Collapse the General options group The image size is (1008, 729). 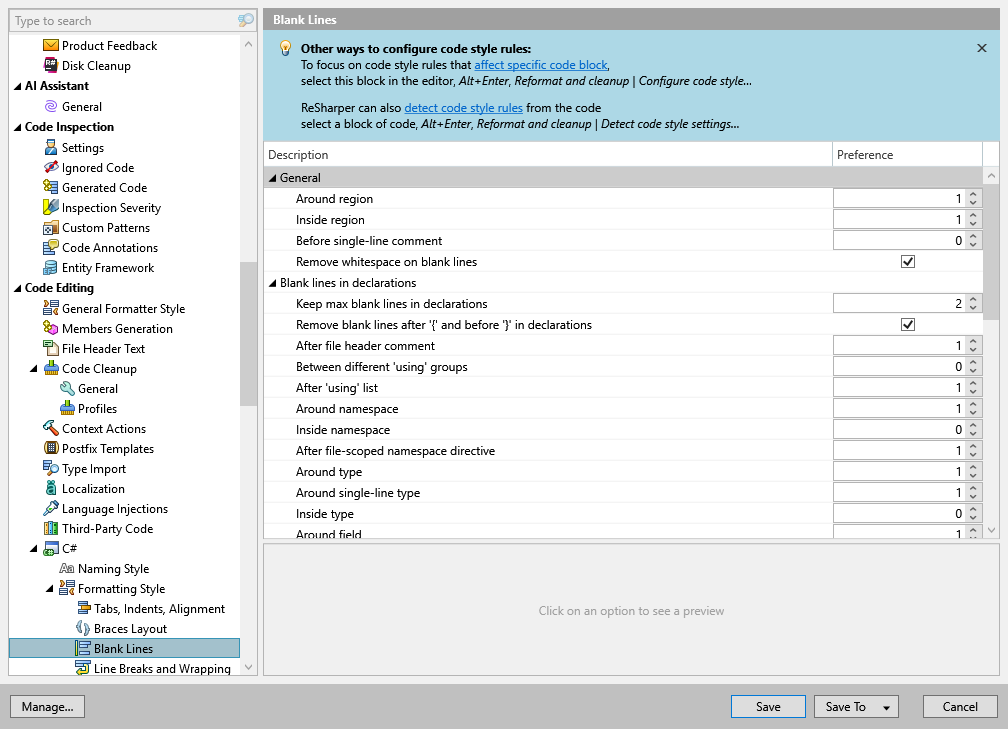pos(272,178)
